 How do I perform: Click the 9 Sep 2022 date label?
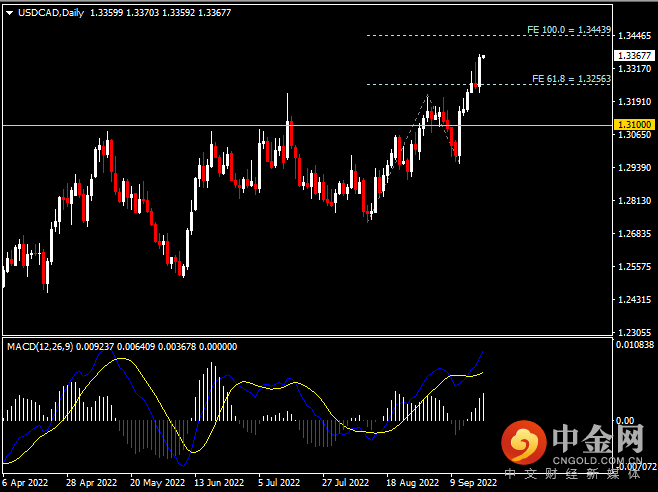click(473, 481)
